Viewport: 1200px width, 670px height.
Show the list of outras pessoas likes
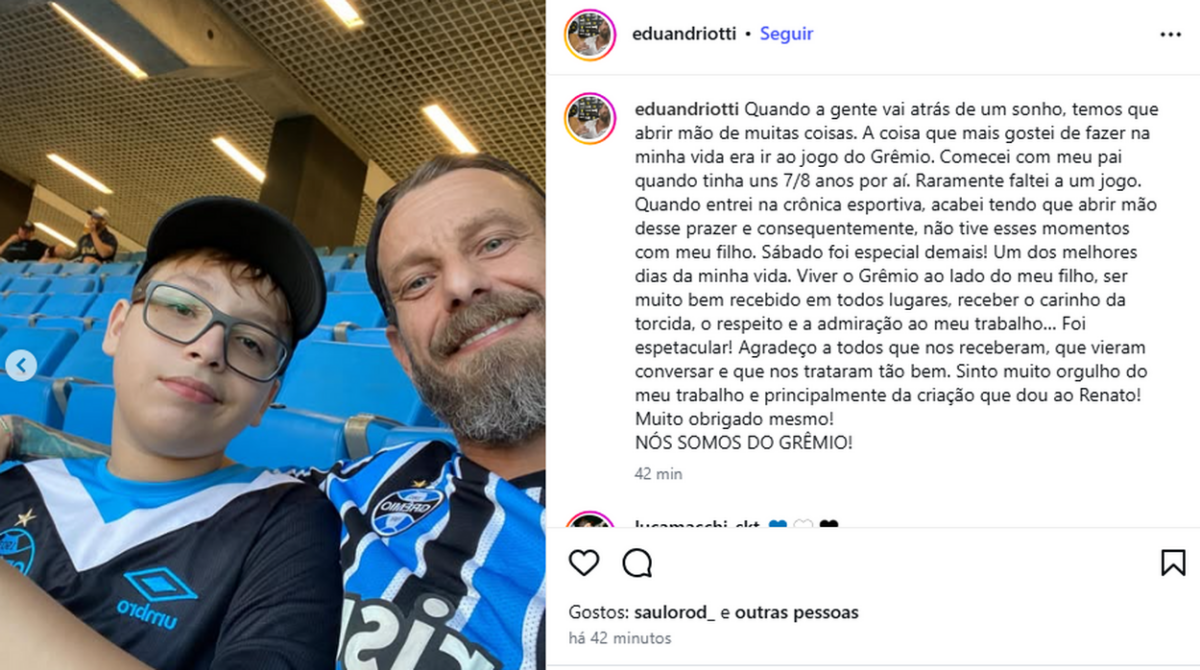click(797, 613)
